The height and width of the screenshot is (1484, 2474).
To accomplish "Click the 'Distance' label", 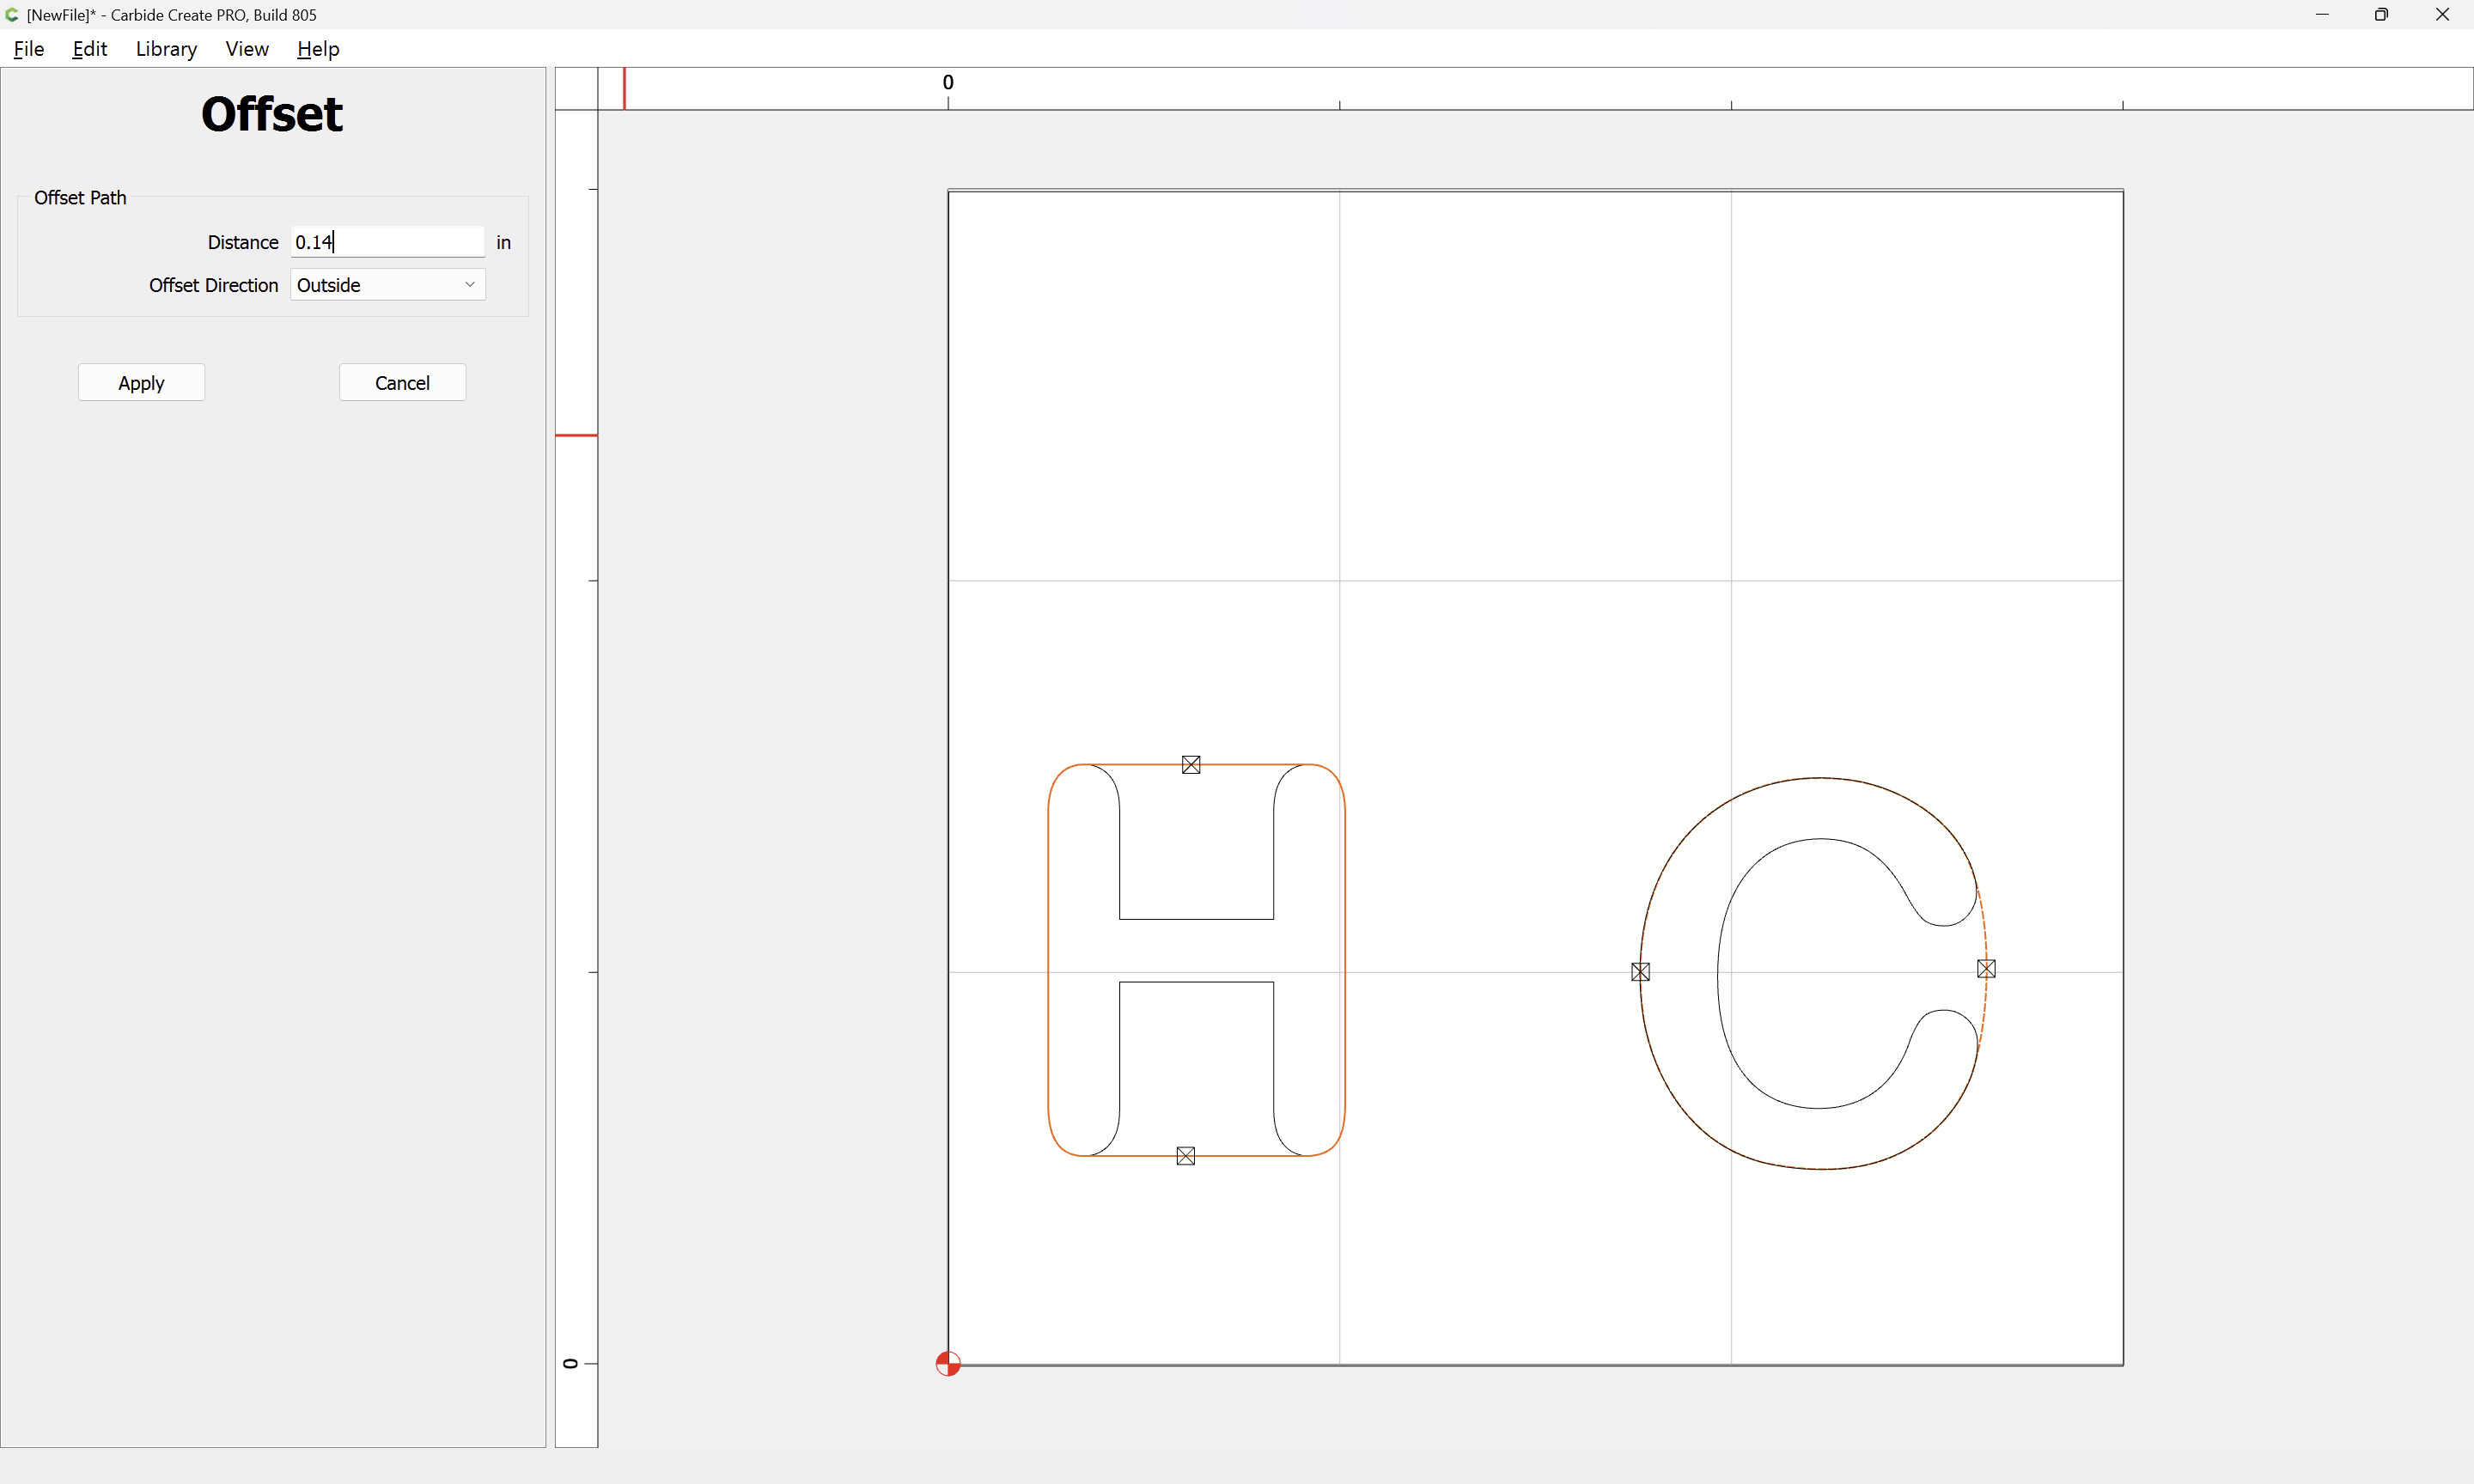I will click(243, 242).
